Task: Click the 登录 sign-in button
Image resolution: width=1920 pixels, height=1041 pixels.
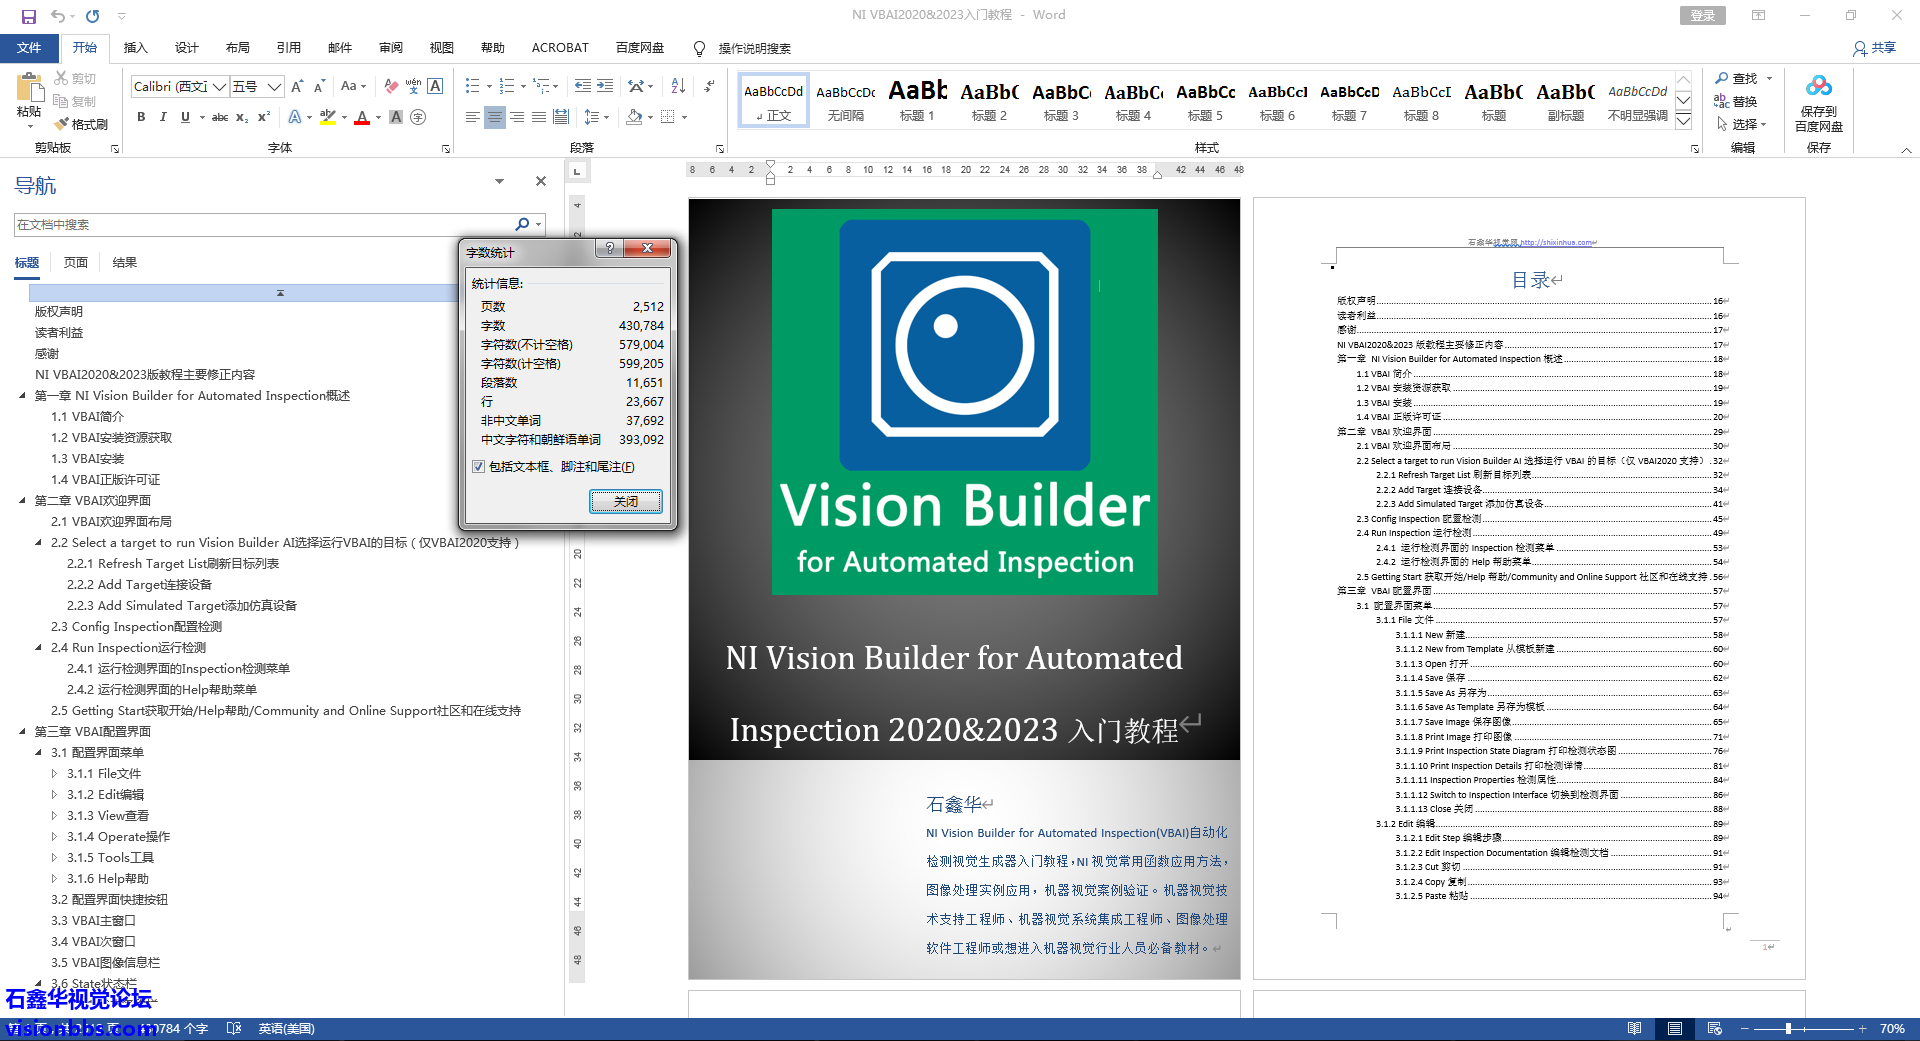Action: [x=1702, y=15]
